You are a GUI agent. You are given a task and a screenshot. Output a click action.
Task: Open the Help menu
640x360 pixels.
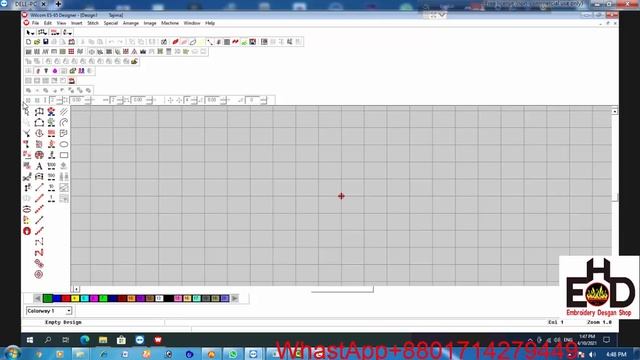point(210,23)
